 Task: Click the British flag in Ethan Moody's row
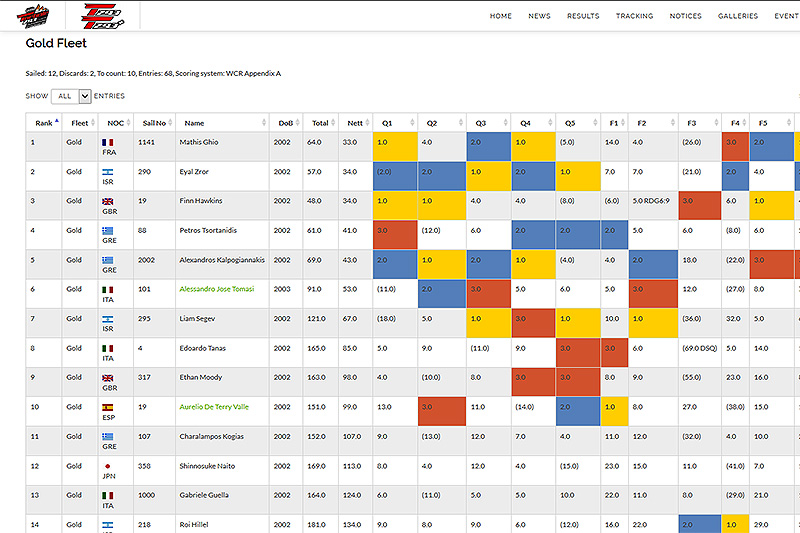point(108,378)
